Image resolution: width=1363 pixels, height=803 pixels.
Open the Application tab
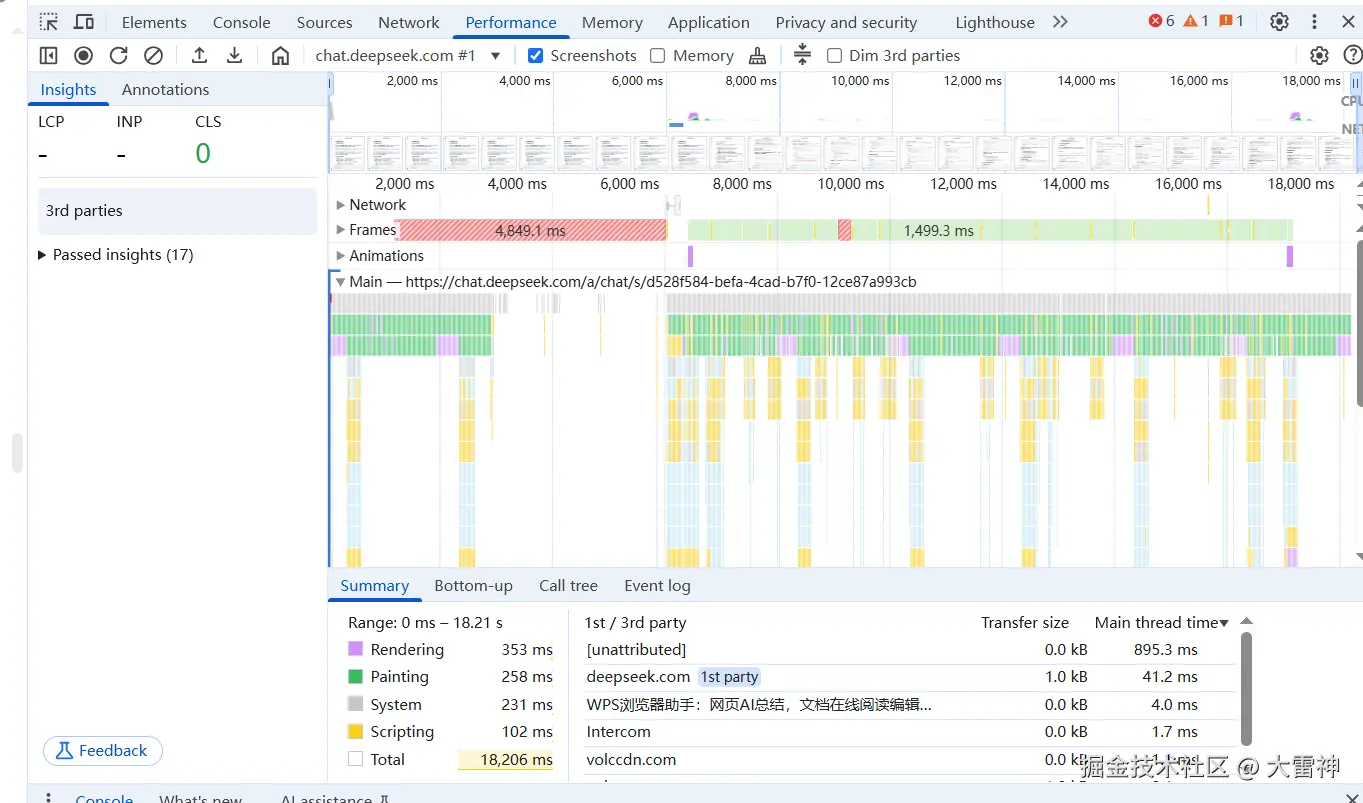click(709, 22)
